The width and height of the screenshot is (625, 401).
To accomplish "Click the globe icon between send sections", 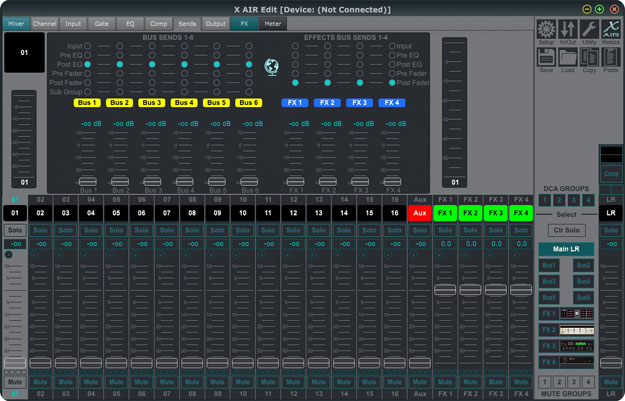I will click(x=271, y=67).
